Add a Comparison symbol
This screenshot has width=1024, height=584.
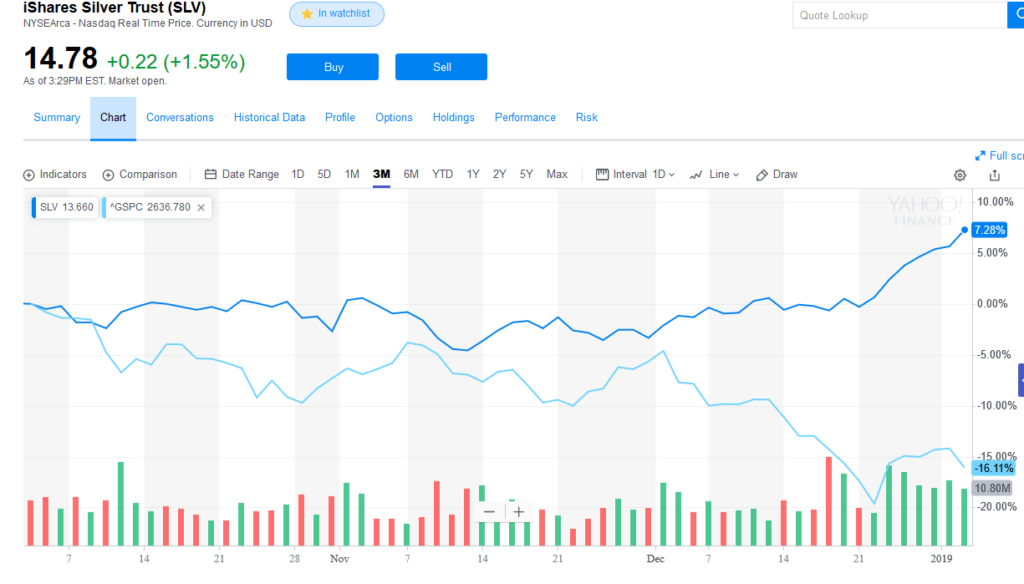tap(140, 174)
